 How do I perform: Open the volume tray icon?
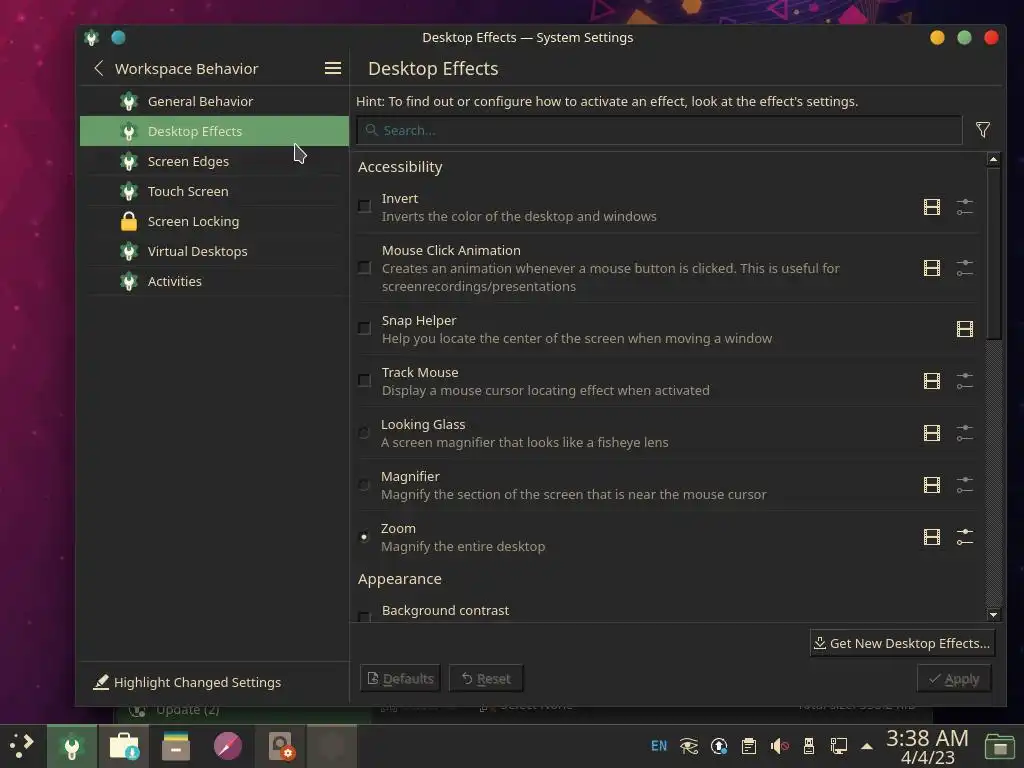[x=779, y=746]
